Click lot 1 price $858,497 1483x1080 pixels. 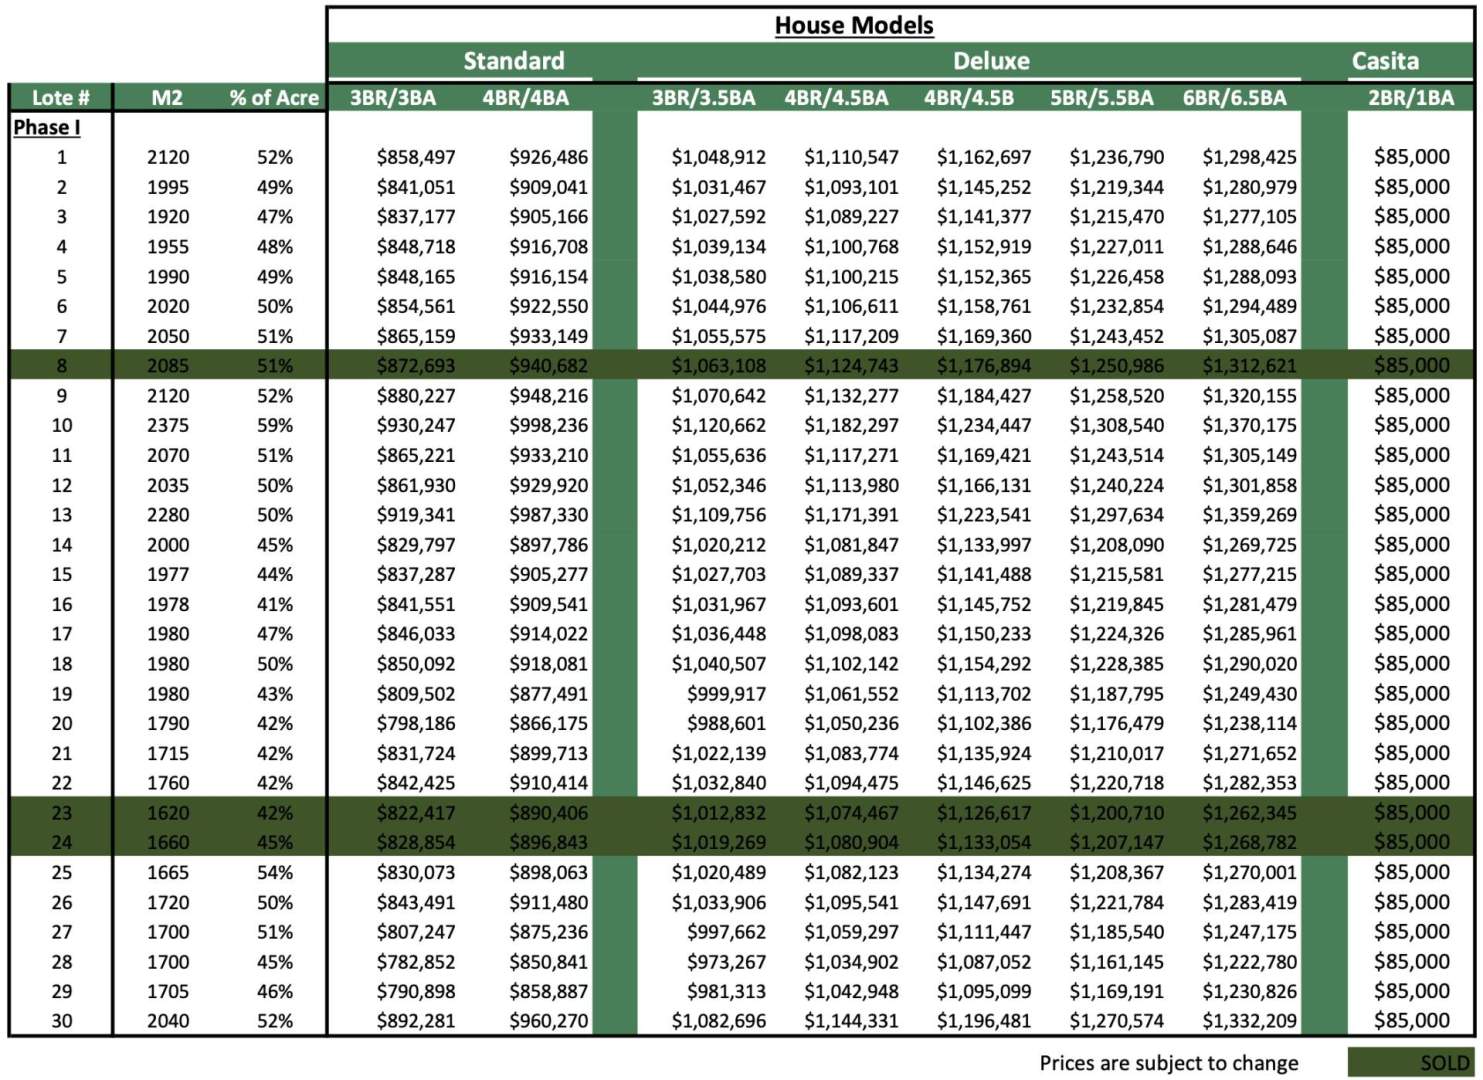(x=416, y=157)
